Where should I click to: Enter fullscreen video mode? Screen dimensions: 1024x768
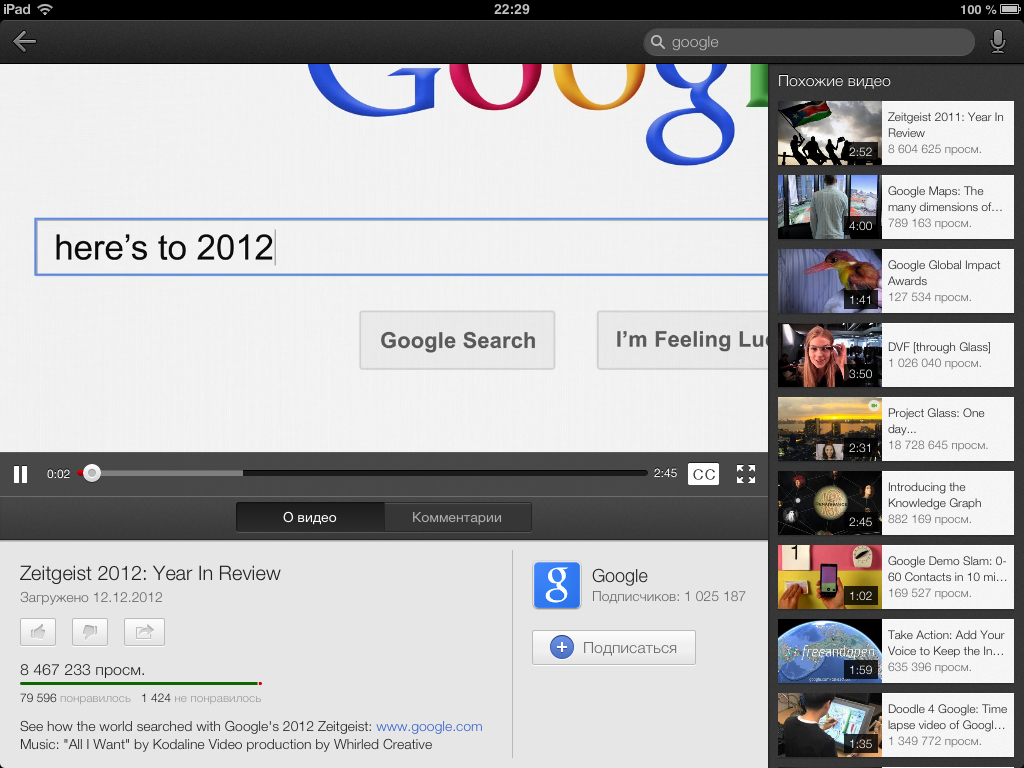click(746, 474)
